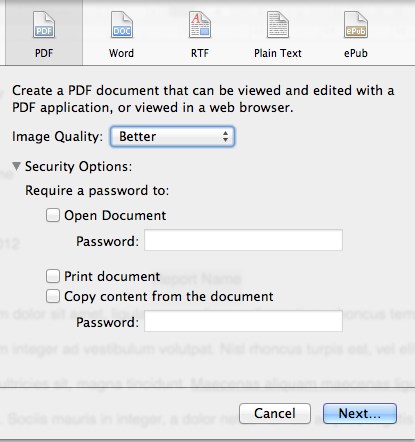The image size is (415, 442).
Task: Check Copy content from the document
Action: pos(53,296)
